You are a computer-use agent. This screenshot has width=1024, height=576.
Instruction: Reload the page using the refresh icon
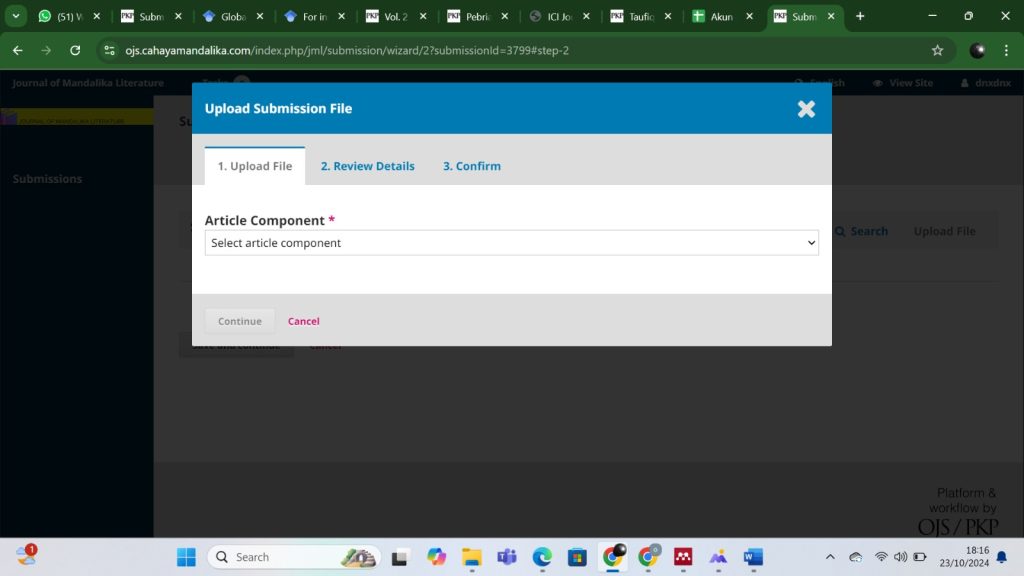click(75, 50)
